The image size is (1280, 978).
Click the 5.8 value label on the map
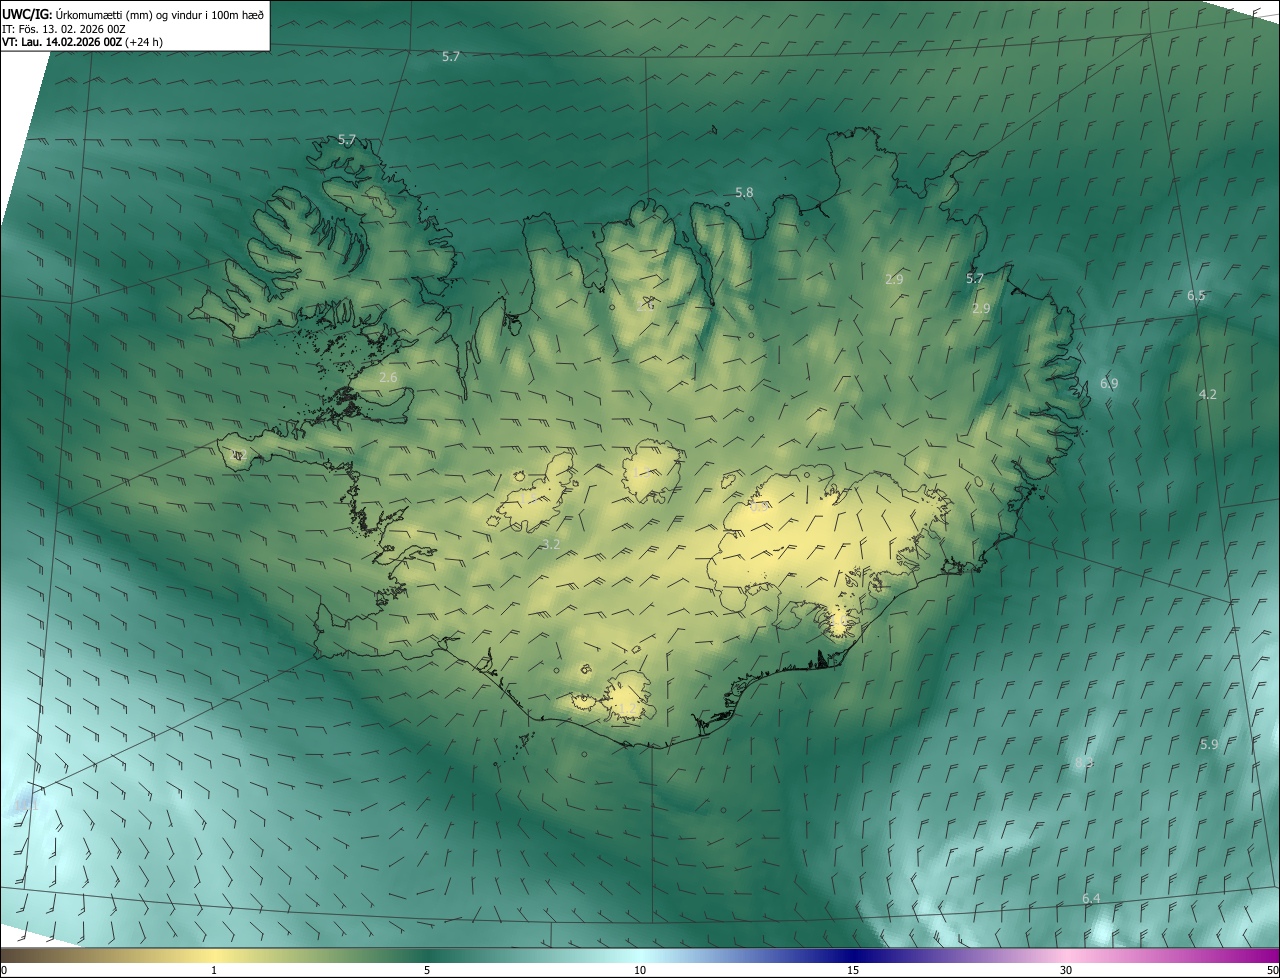coord(744,192)
